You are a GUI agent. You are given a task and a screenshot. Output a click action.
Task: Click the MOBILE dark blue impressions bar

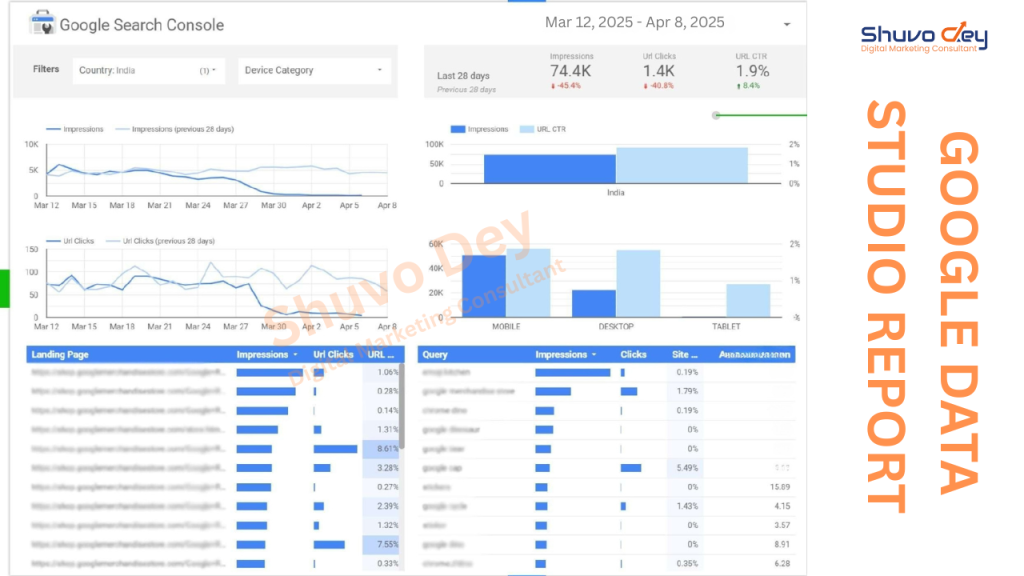484,287
